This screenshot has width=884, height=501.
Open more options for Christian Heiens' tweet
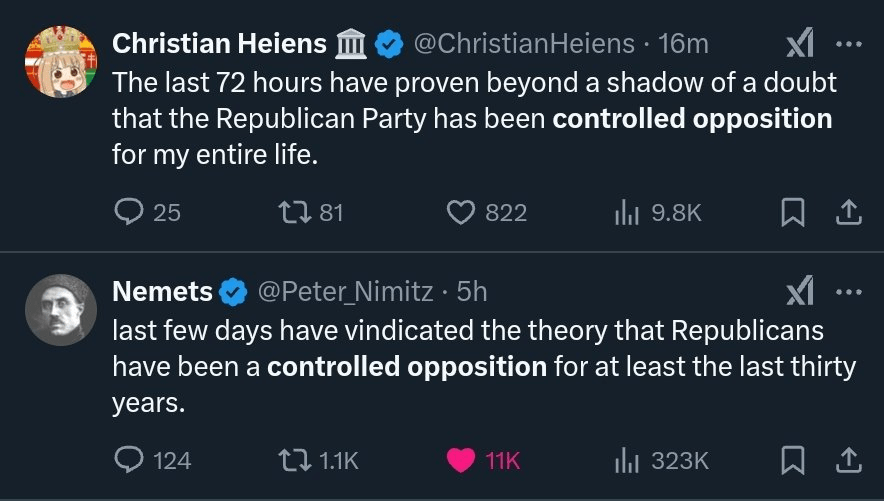847,44
